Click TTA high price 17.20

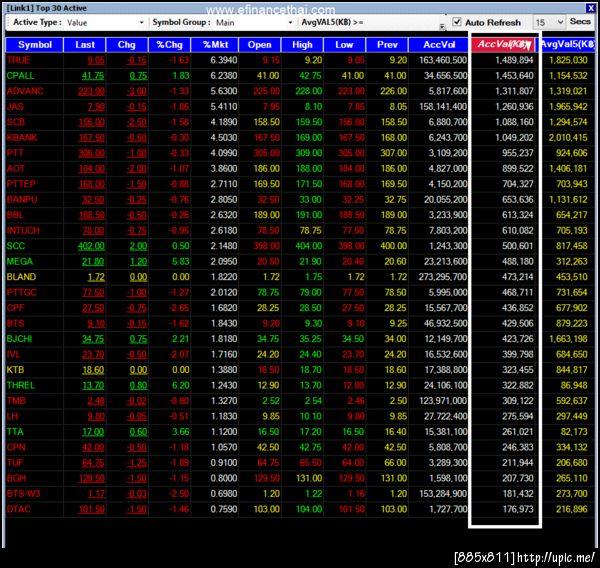[310, 432]
